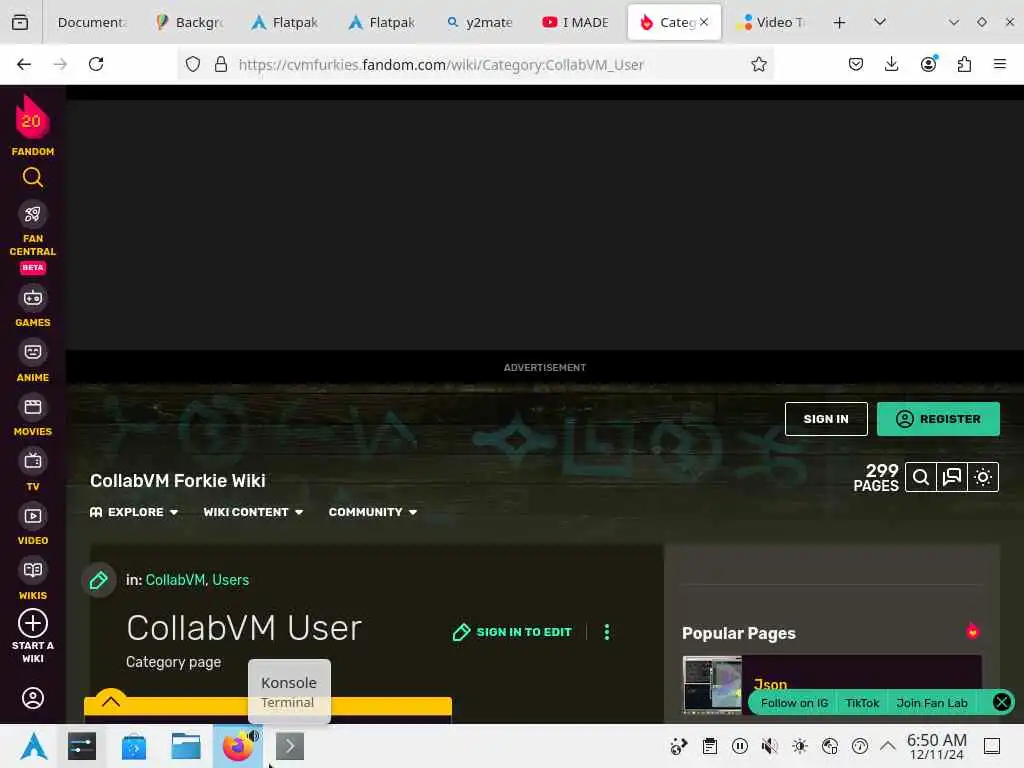
Task: Open the TikTok link
Action: click(862, 703)
